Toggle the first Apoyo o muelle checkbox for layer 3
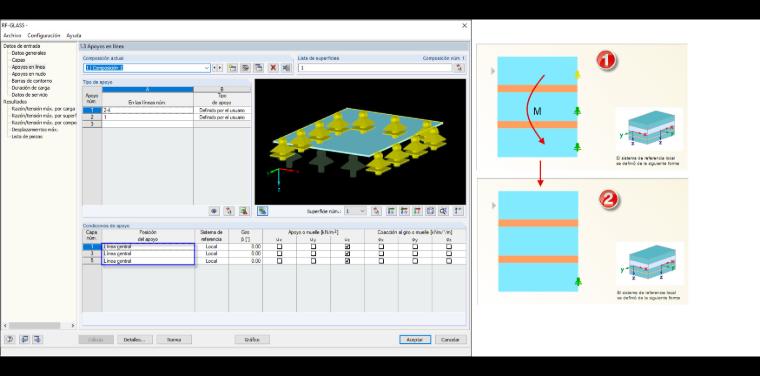This screenshot has width=760, height=376. (x=279, y=253)
